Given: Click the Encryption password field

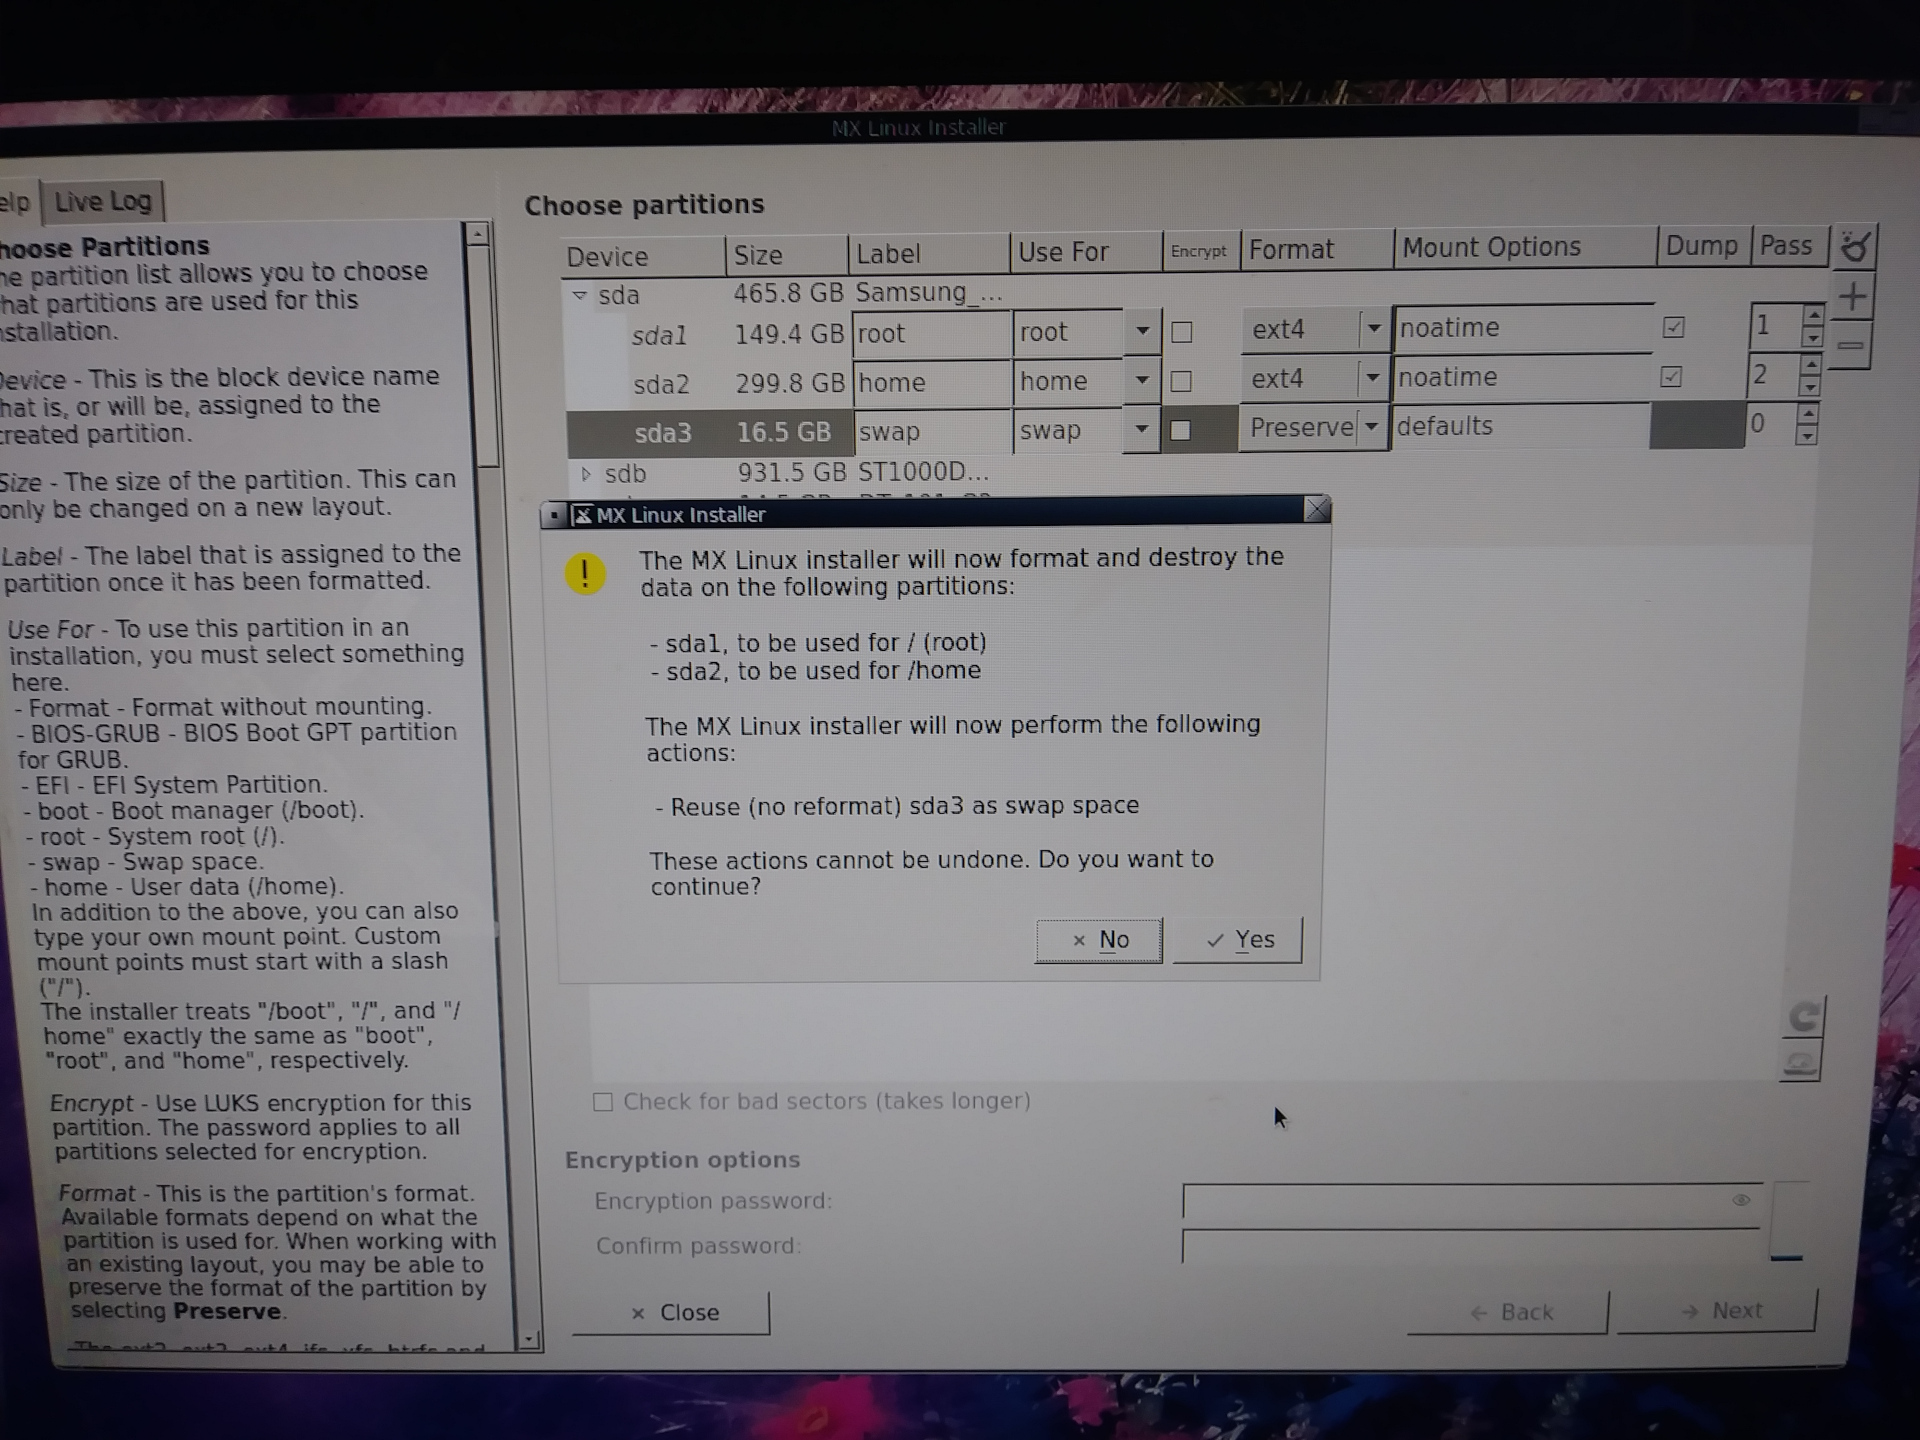Looking at the screenshot, I should pos(1472,1201).
